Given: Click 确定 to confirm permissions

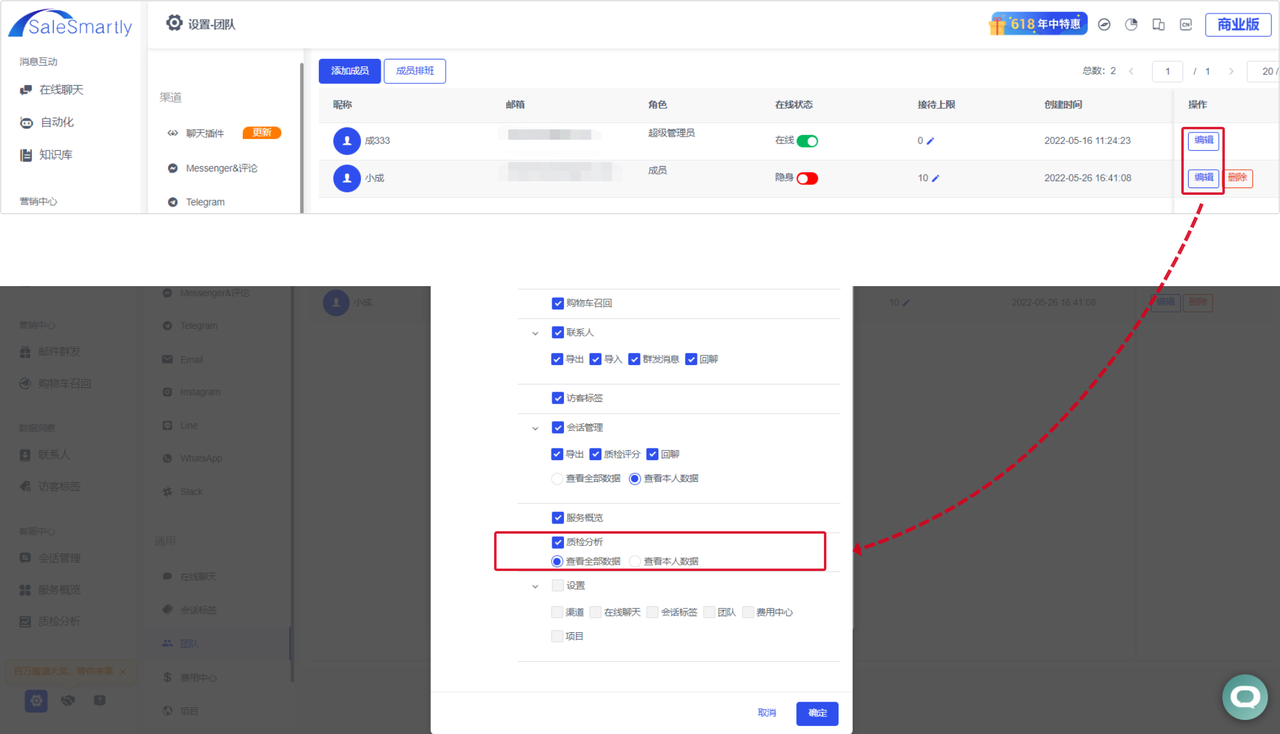Looking at the screenshot, I should coord(817,713).
